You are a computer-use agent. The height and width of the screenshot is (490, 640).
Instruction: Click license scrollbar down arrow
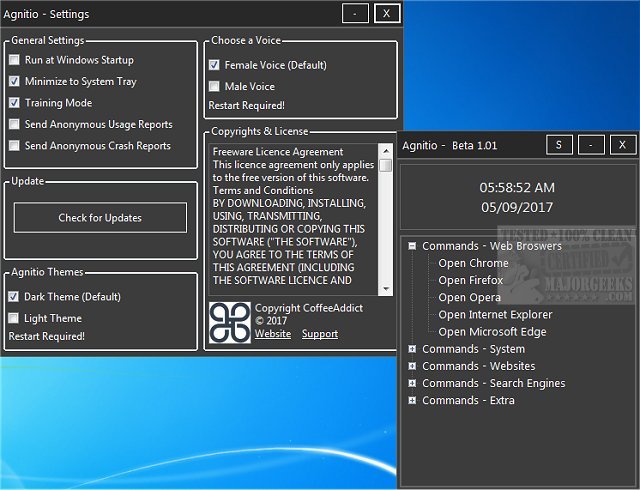(x=386, y=289)
